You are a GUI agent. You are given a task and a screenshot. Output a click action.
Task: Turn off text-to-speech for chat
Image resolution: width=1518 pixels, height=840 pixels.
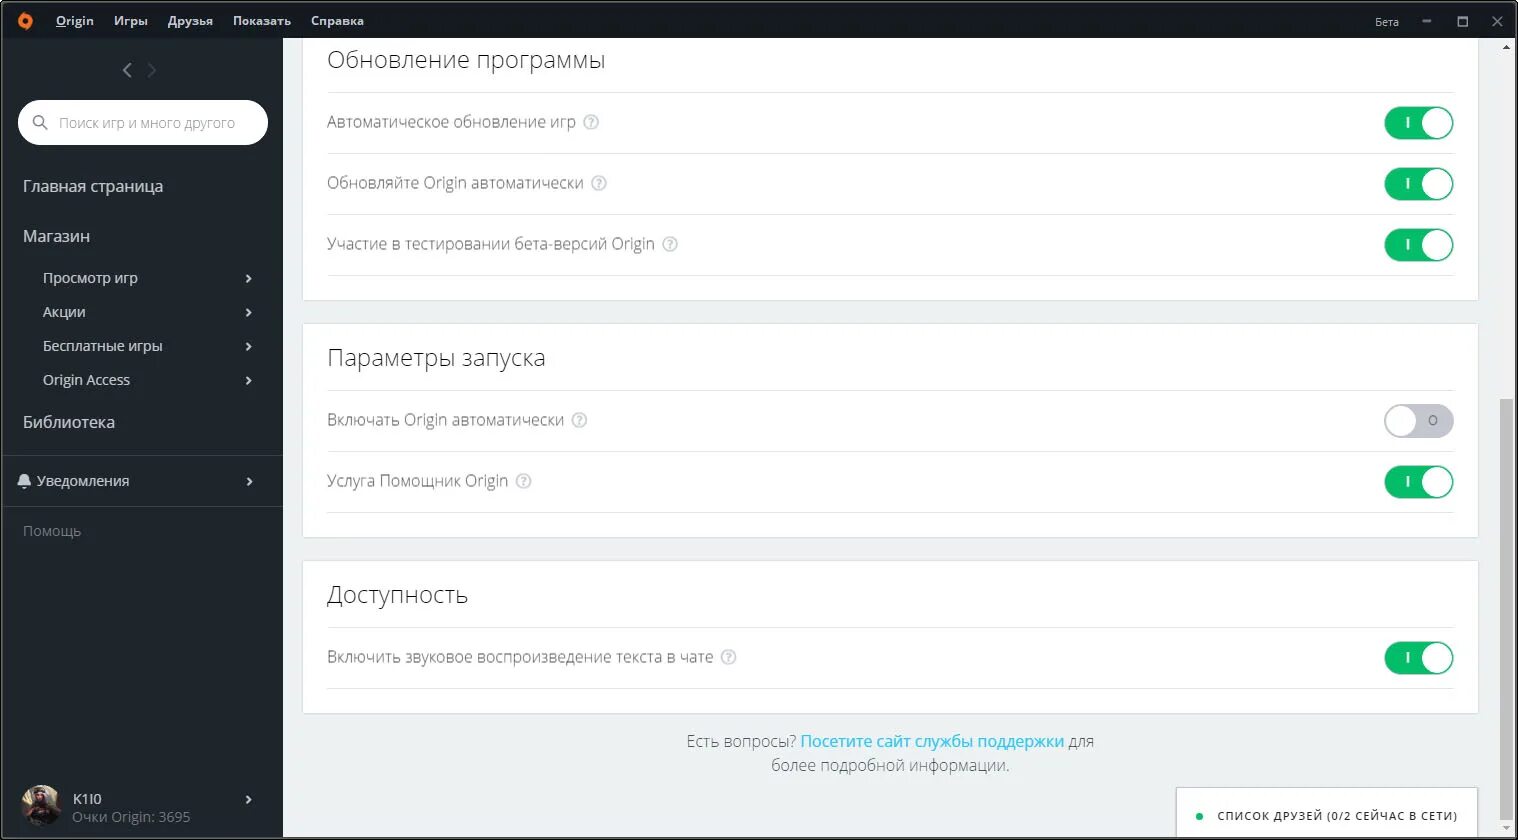(x=1418, y=658)
